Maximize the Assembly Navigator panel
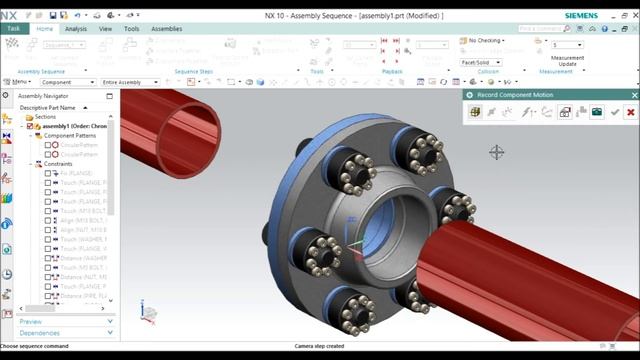Image resolution: width=640 pixels, height=360 pixels. pos(109,96)
